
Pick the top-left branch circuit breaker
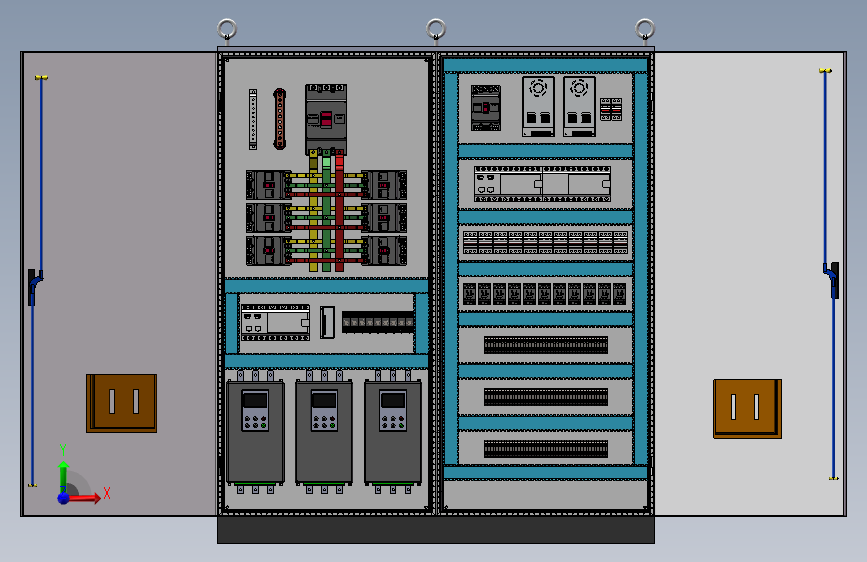point(268,185)
